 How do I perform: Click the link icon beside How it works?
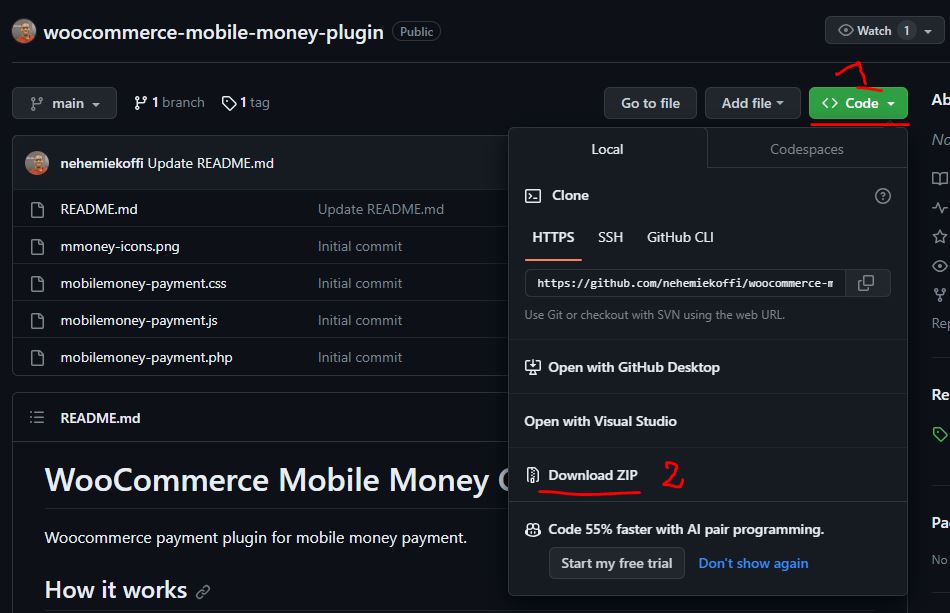point(203,592)
